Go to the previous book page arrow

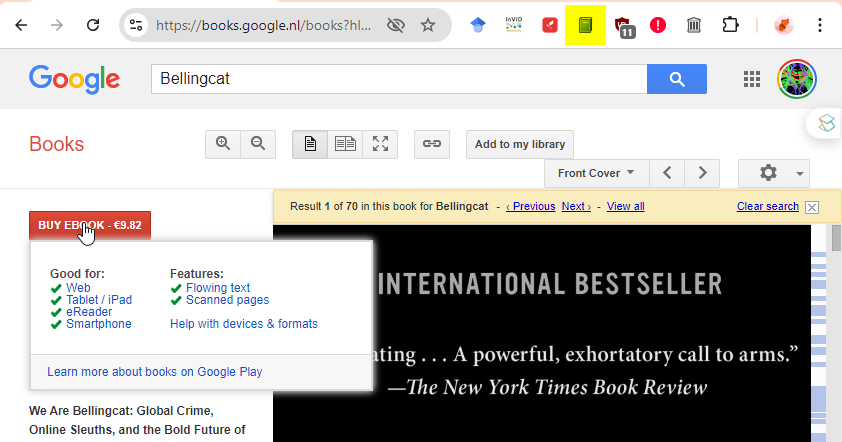[667, 173]
